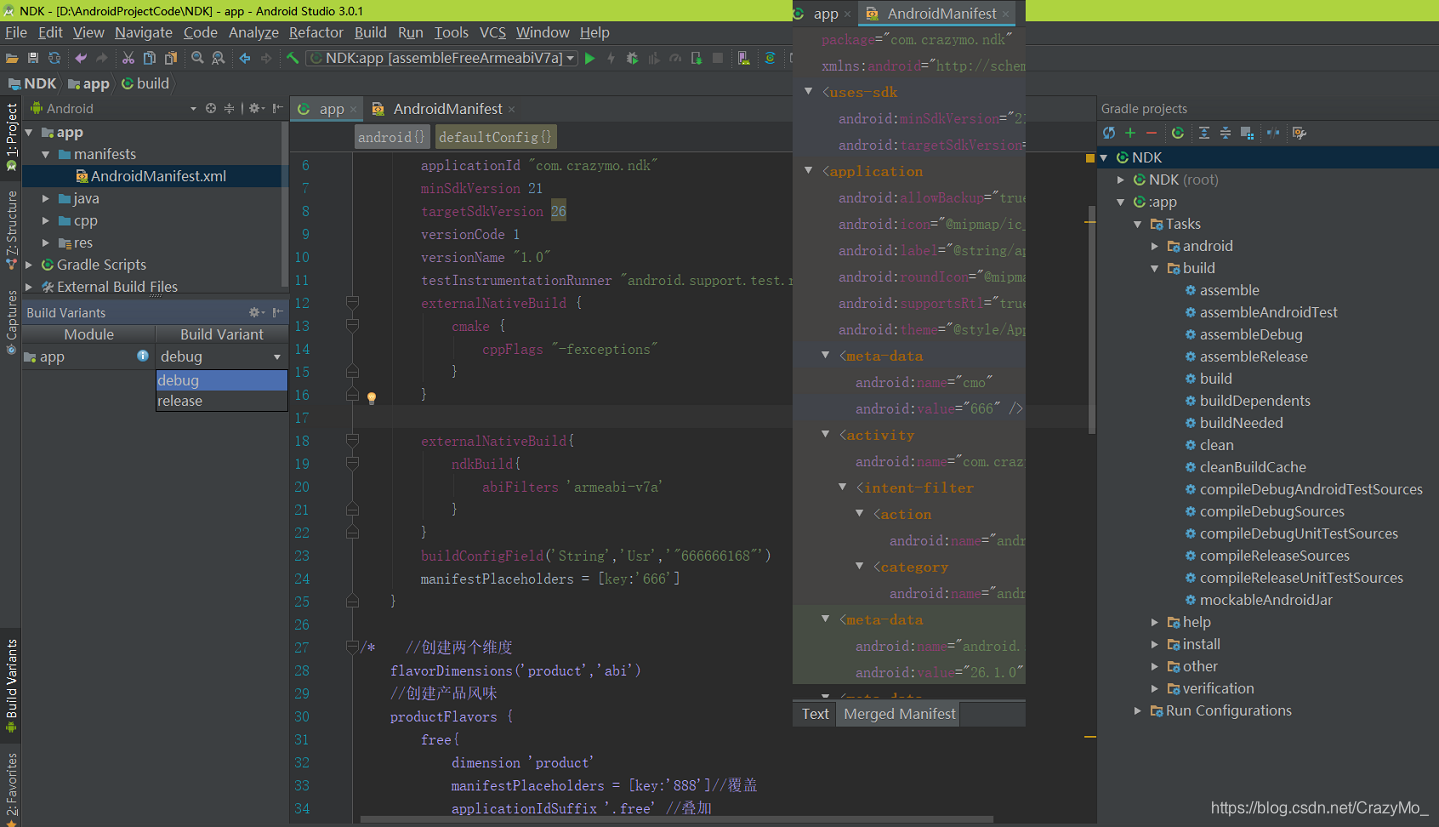Screen dimensions: 1439x827
Task: Collapse the manifests folder
Action: [46, 154]
